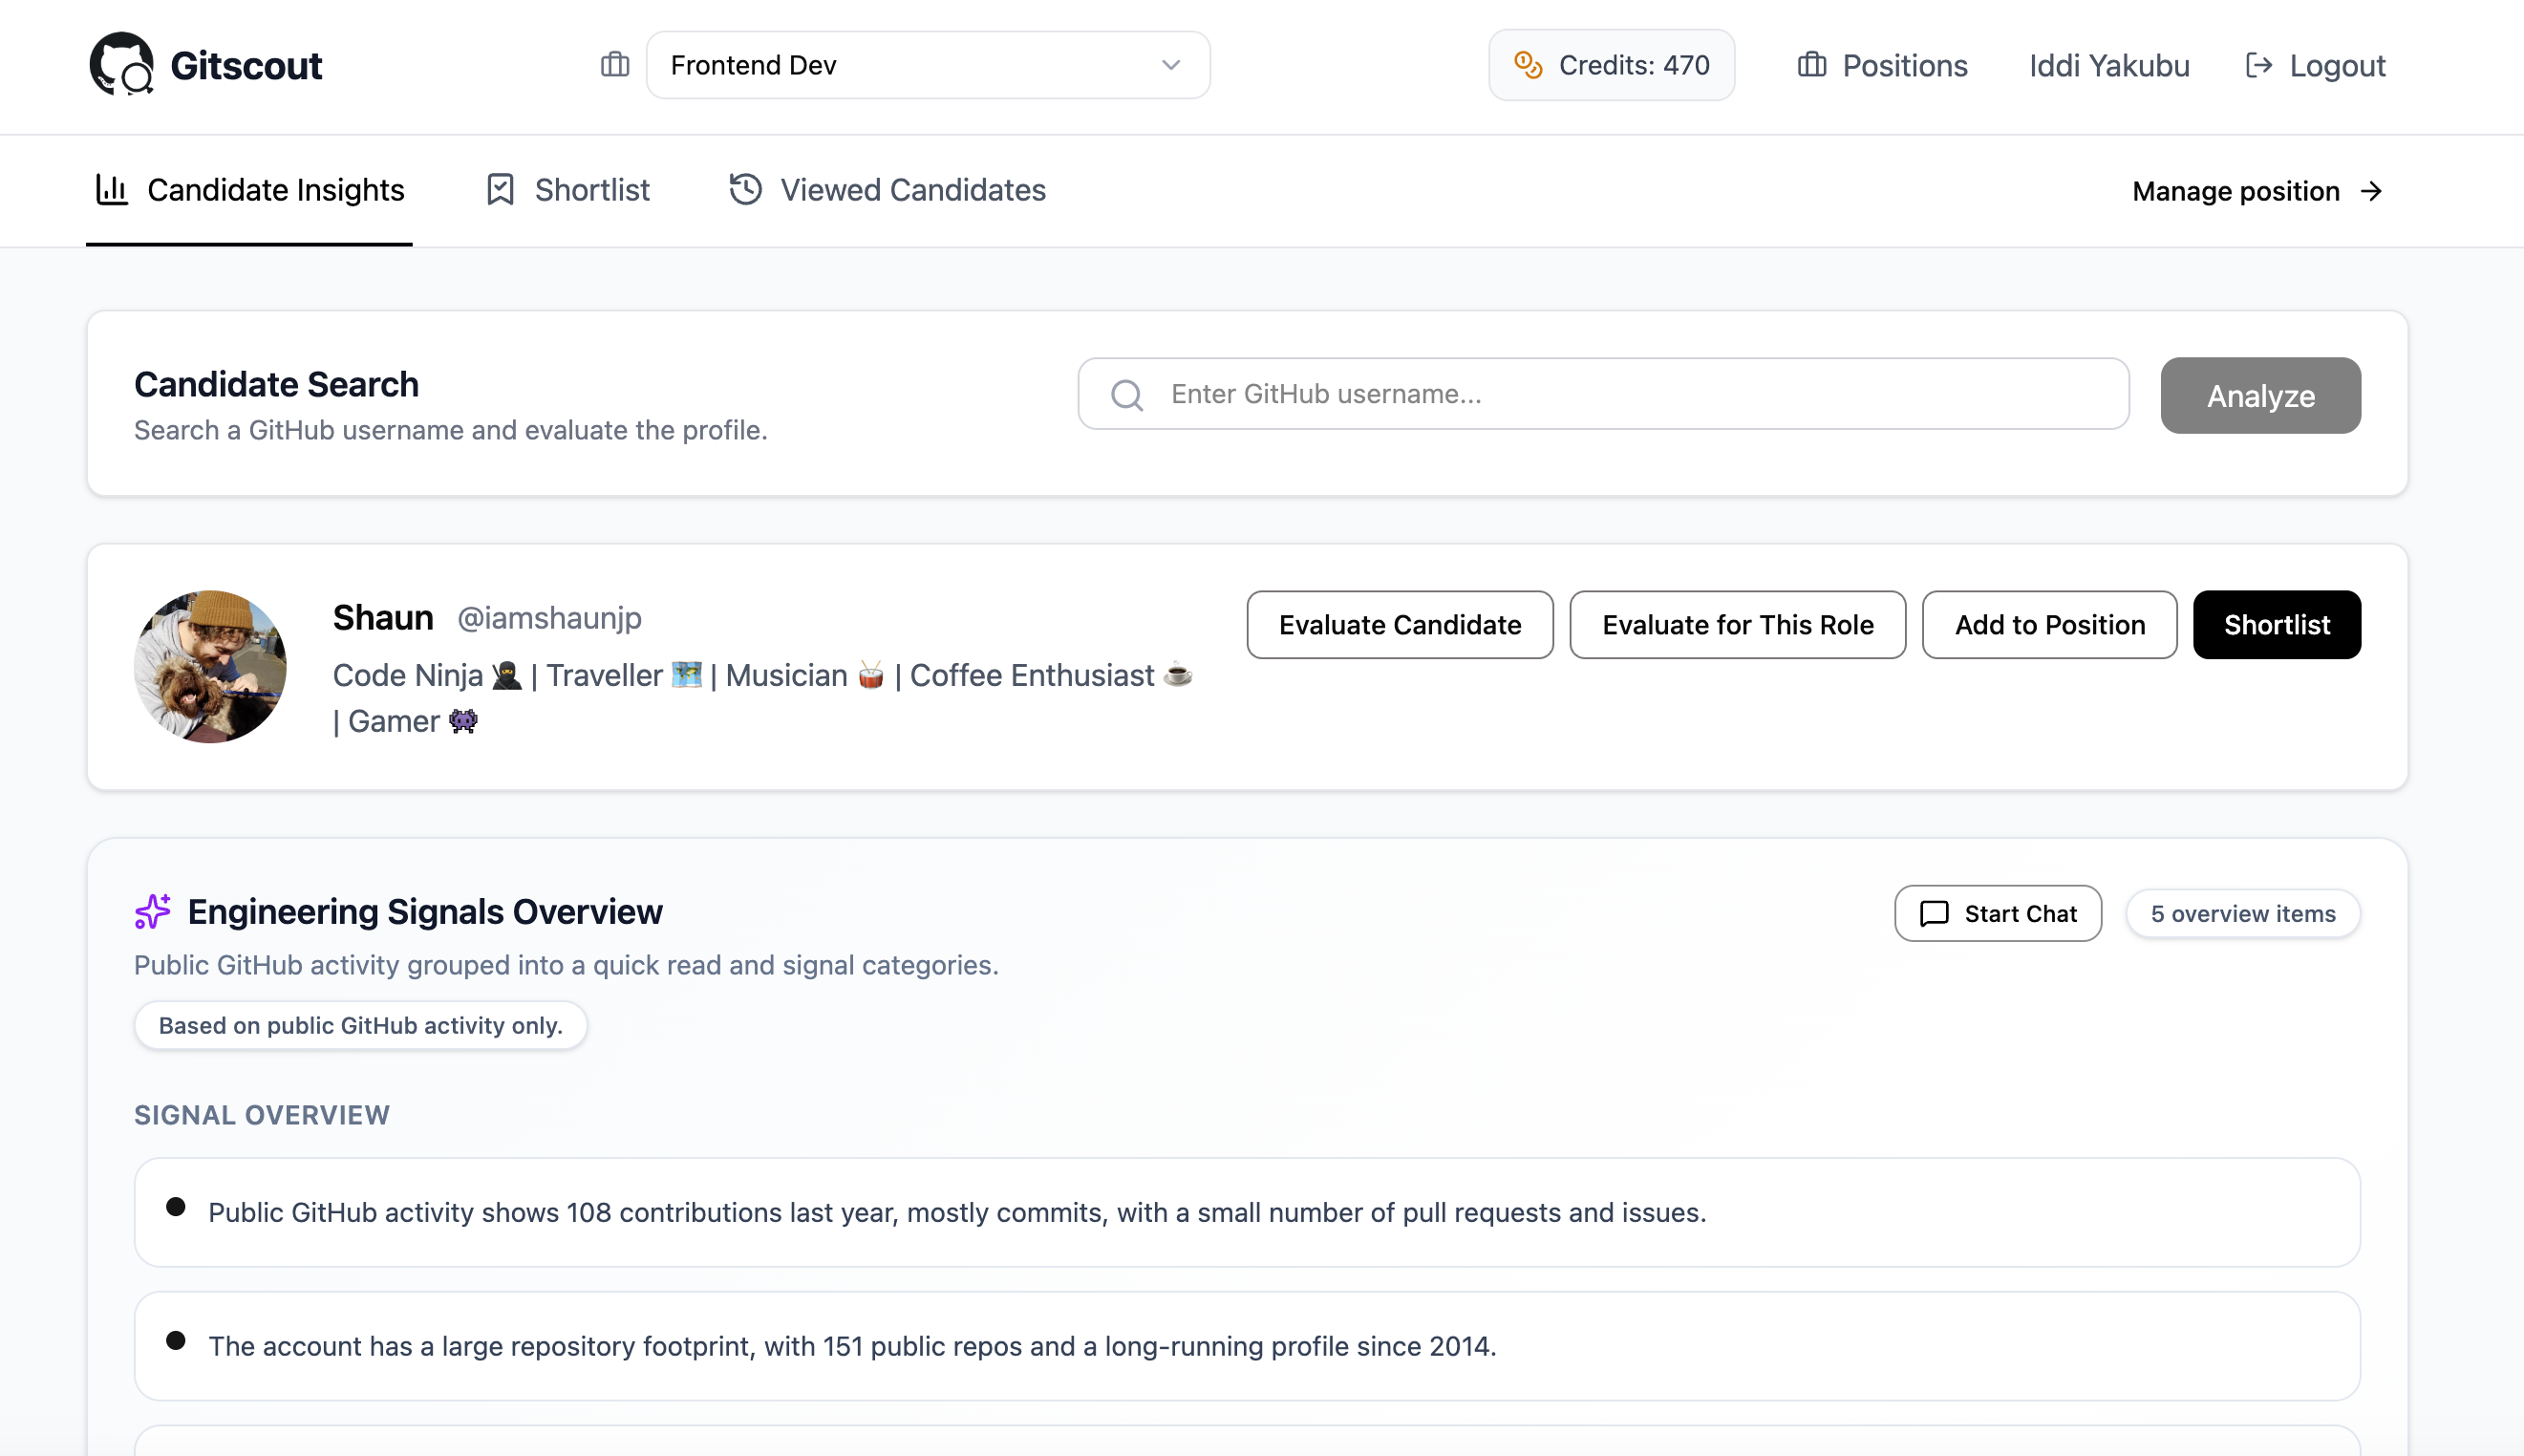Viewport: 2524px width, 1456px height.
Task: Click Evaluate for This Role button
Action: 1737,624
